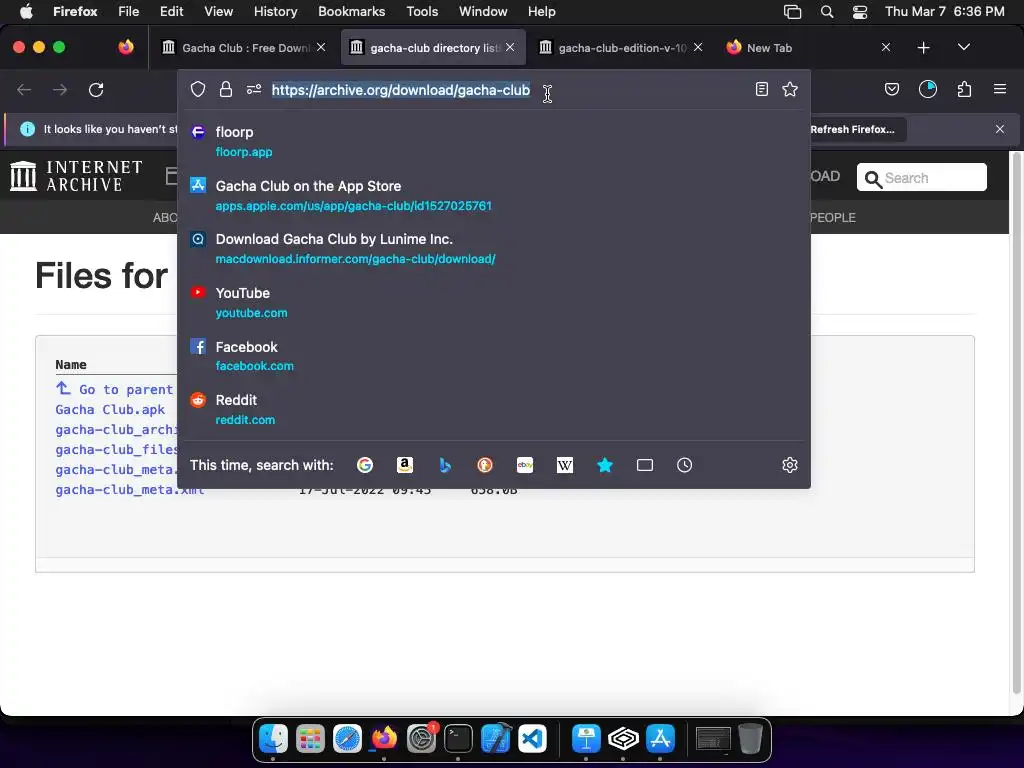Click the tracking protection shield icon
Screen dimensions: 1024x768
point(198,89)
